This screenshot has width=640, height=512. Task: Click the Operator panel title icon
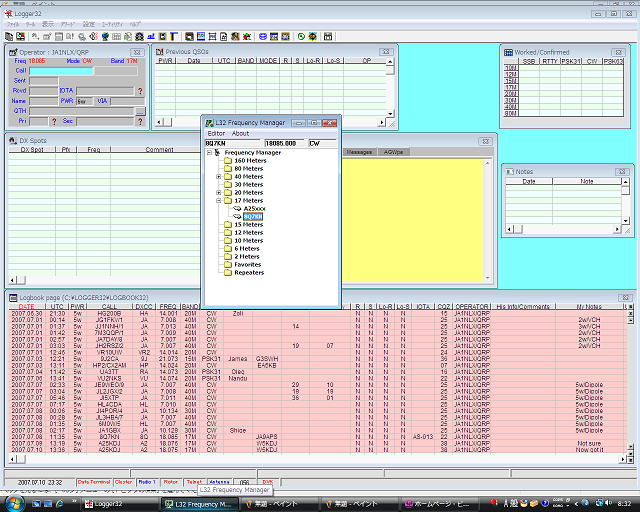tap(13, 52)
